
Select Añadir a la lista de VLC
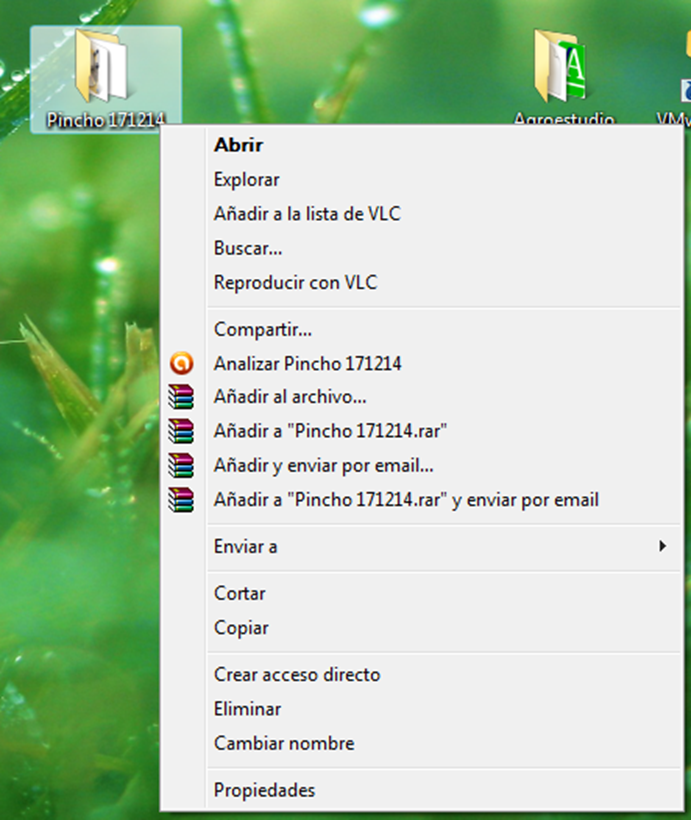pyautogui.click(x=307, y=214)
